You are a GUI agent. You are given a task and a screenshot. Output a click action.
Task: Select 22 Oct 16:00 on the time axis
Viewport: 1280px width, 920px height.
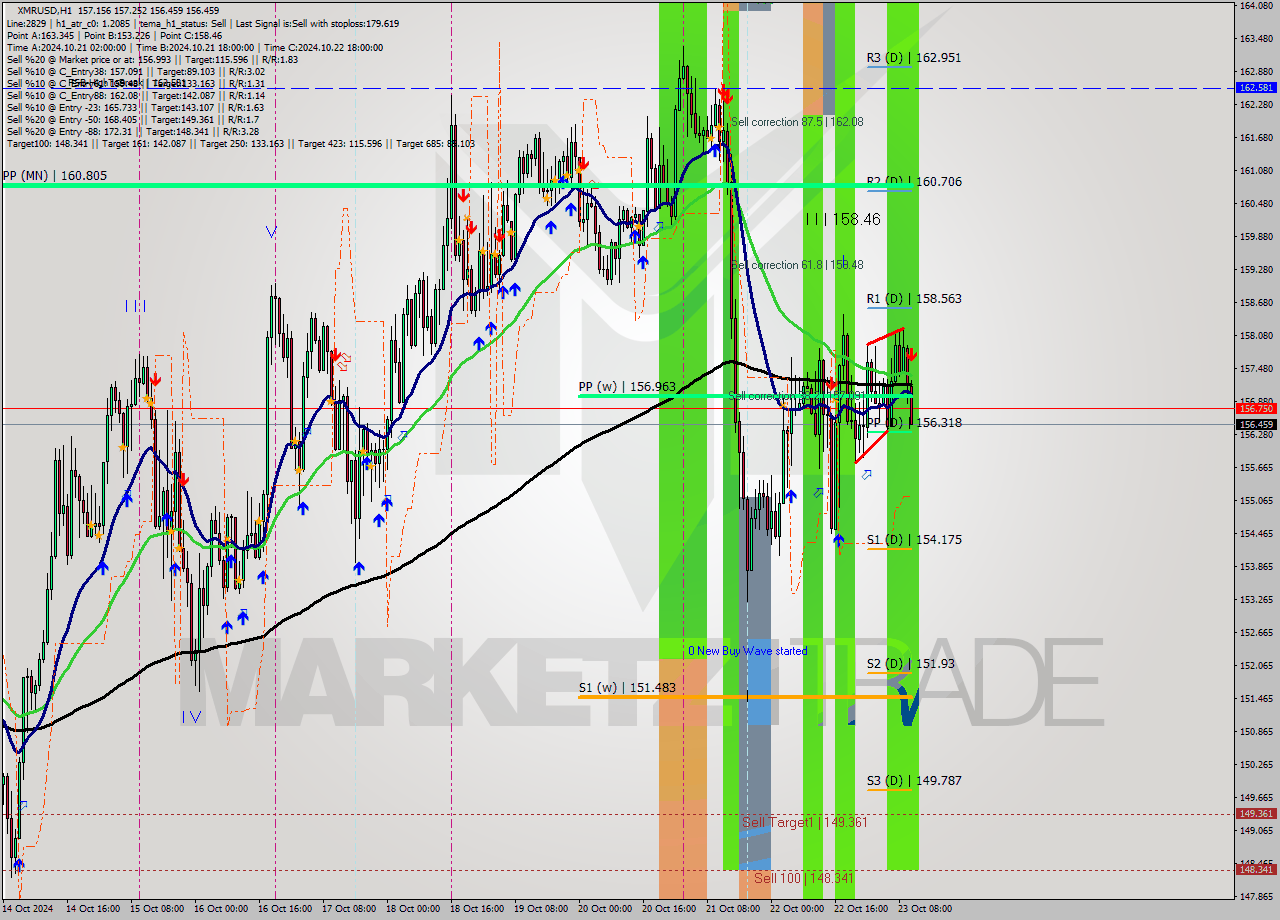862,910
